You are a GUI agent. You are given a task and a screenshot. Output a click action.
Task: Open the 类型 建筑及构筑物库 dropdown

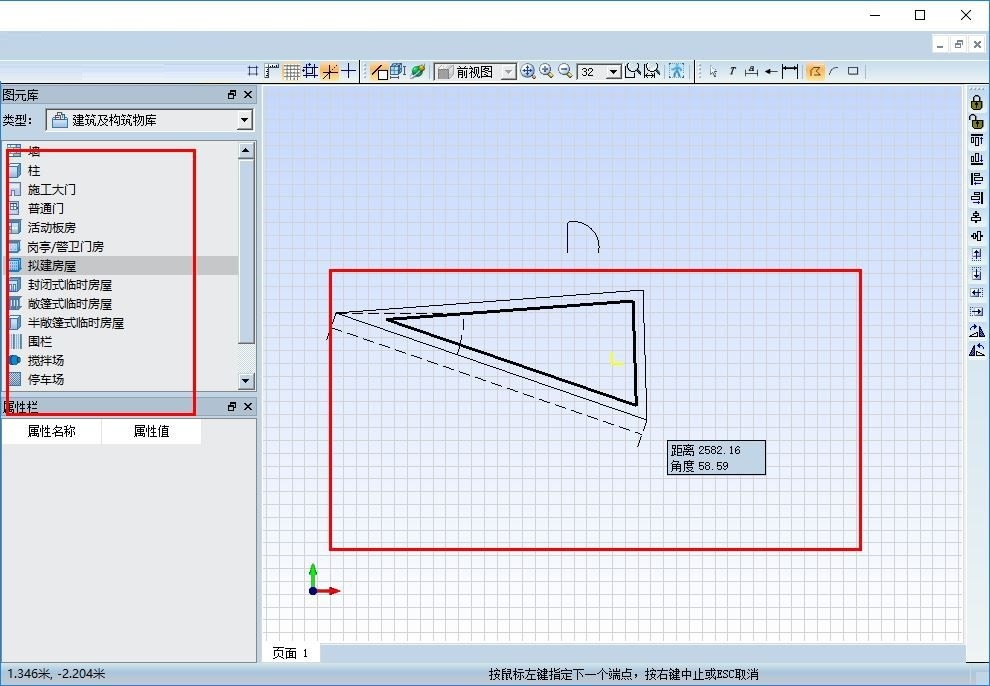tap(150, 120)
